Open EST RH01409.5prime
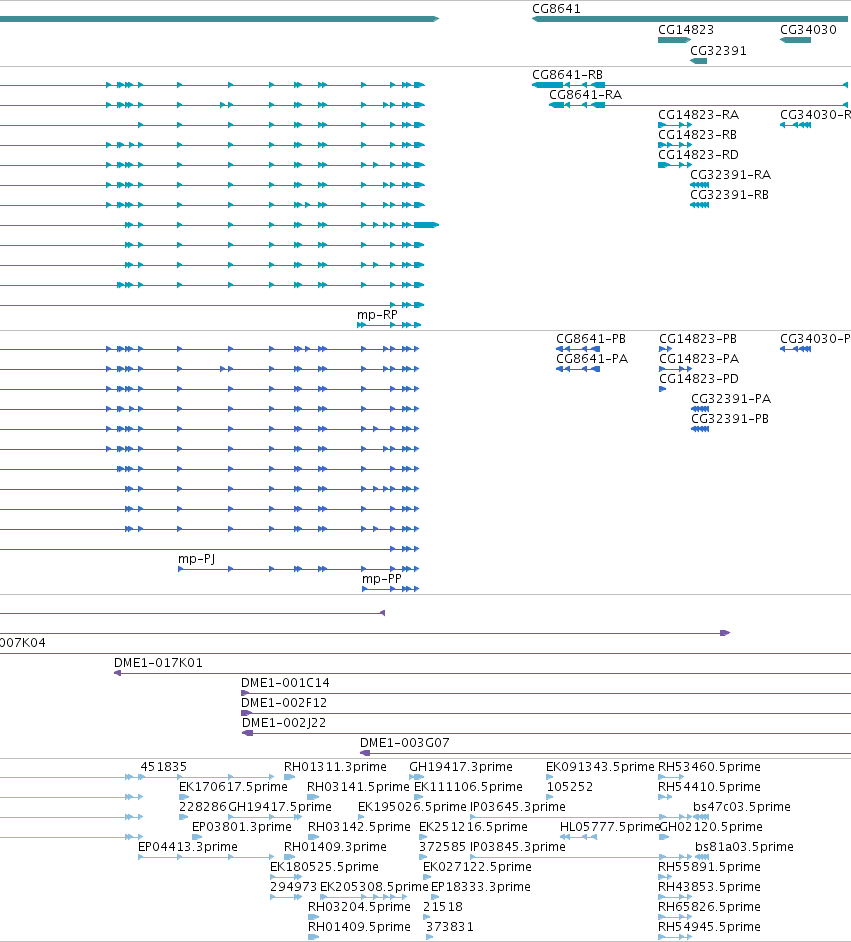Image resolution: width=851 pixels, height=942 pixels. coord(313,937)
